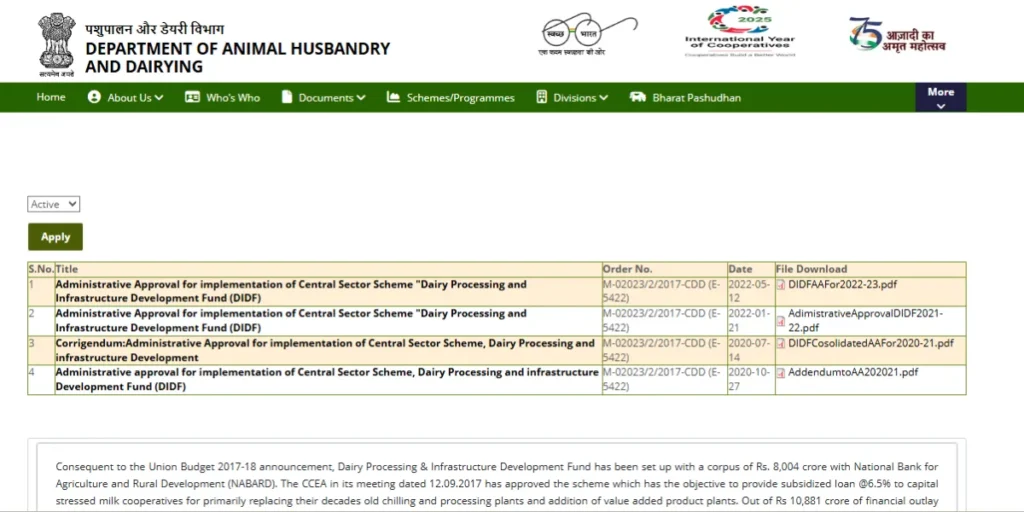The width and height of the screenshot is (1024, 512).
Task: Click the national emblem logo
Action: (56, 45)
